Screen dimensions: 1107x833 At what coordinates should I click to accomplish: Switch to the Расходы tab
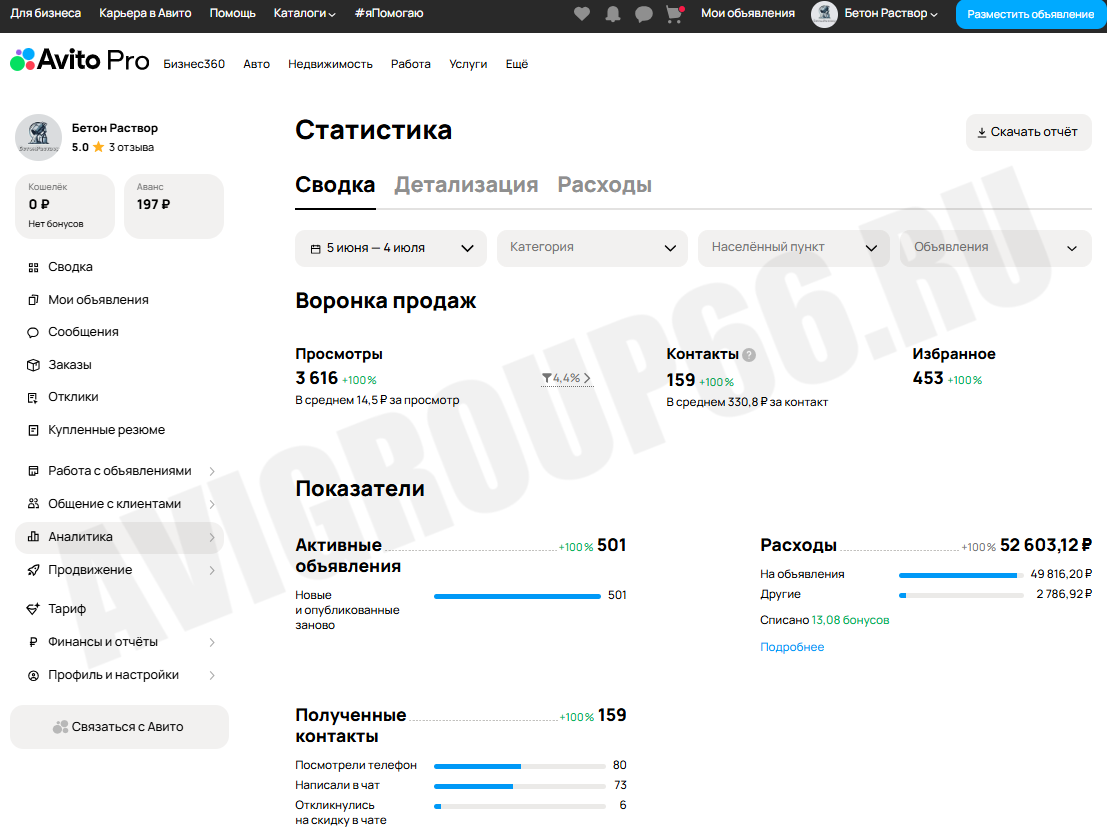[604, 185]
